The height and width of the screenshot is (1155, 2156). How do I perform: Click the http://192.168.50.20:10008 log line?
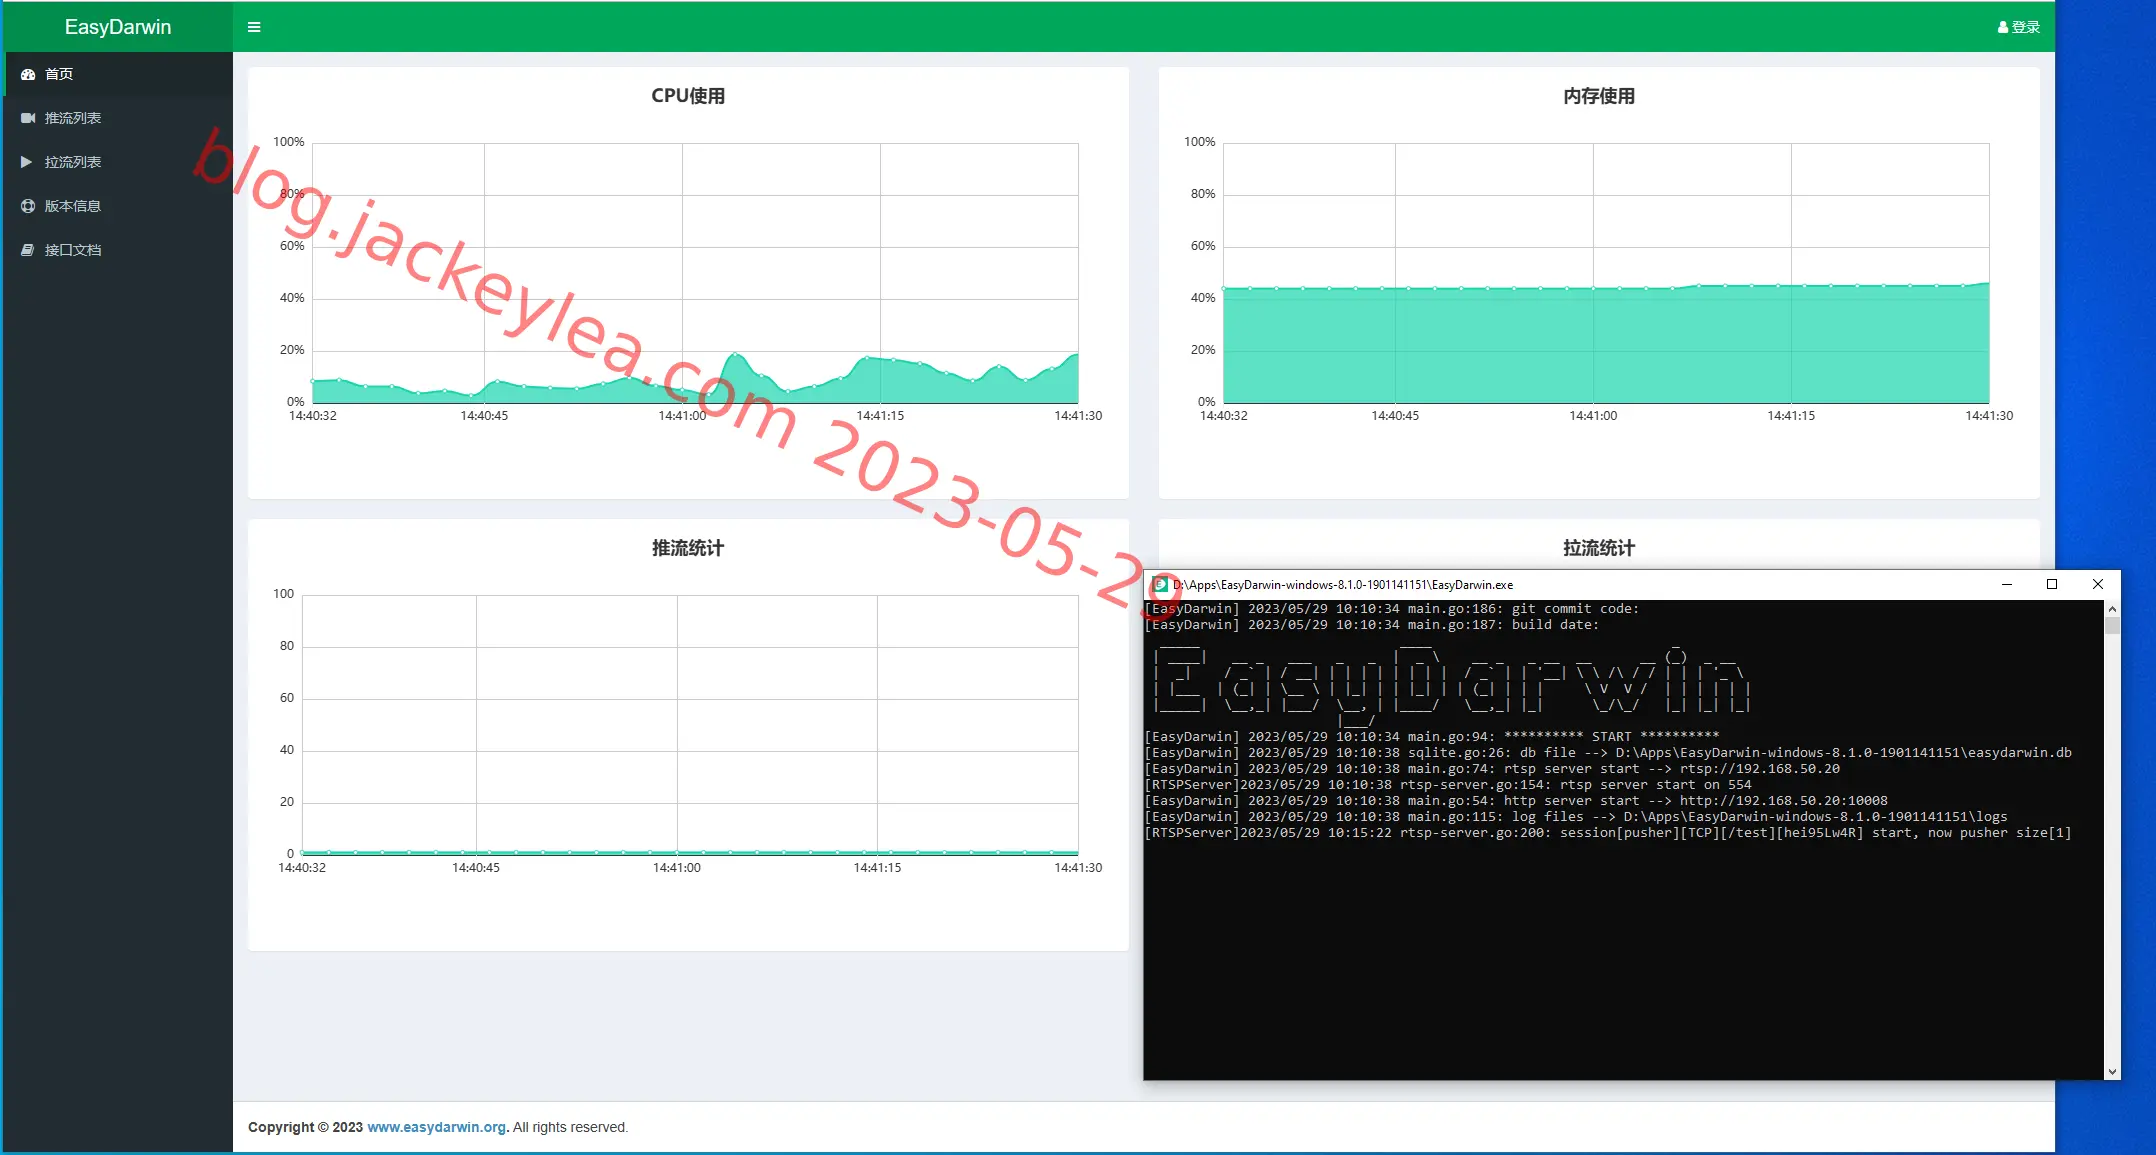click(1516, 801)
